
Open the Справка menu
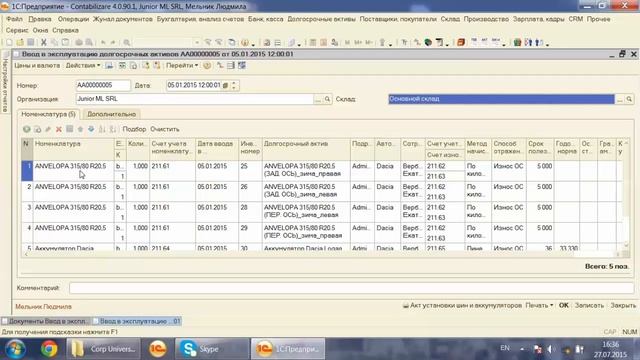click(x=65, y=30)
